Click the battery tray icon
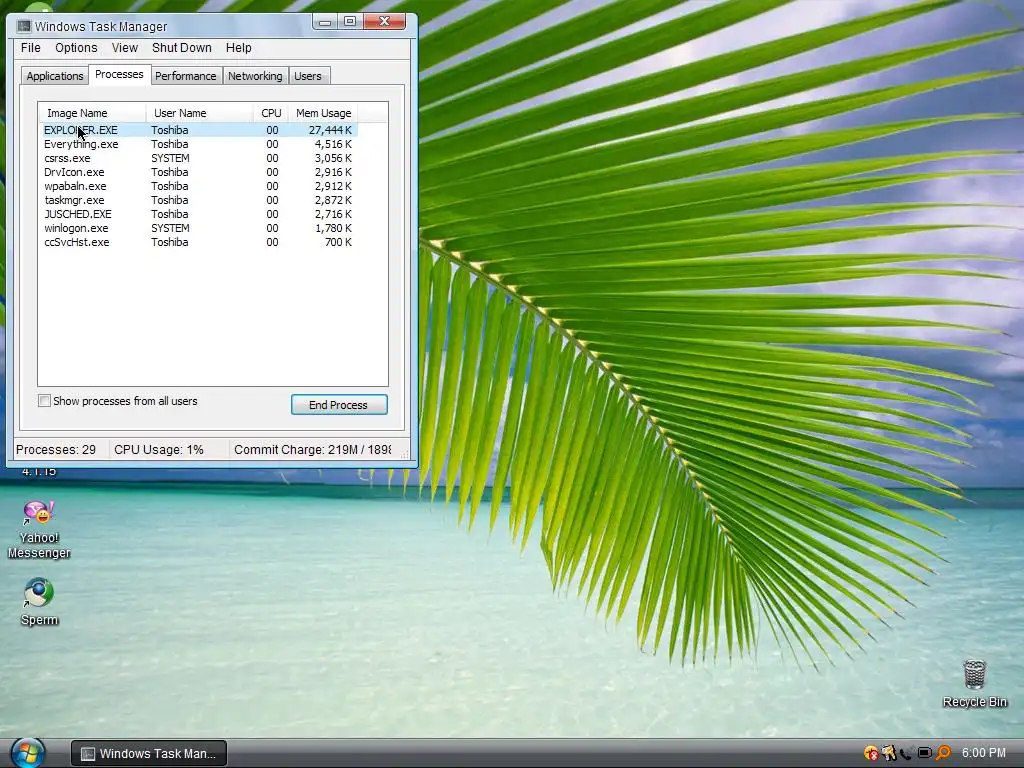 [x=925, y=753]
